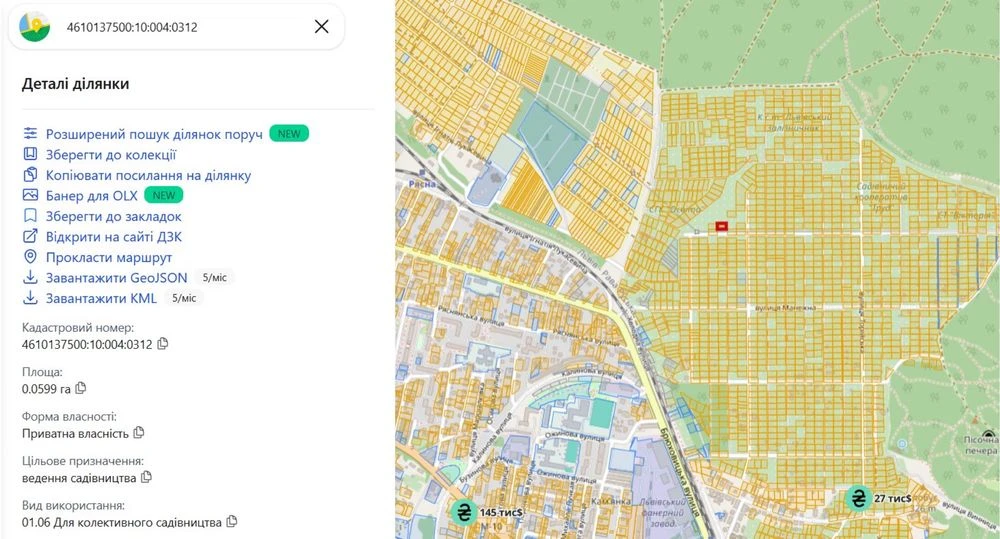Click the '5/міс' label beside KML

click(184, 298)
